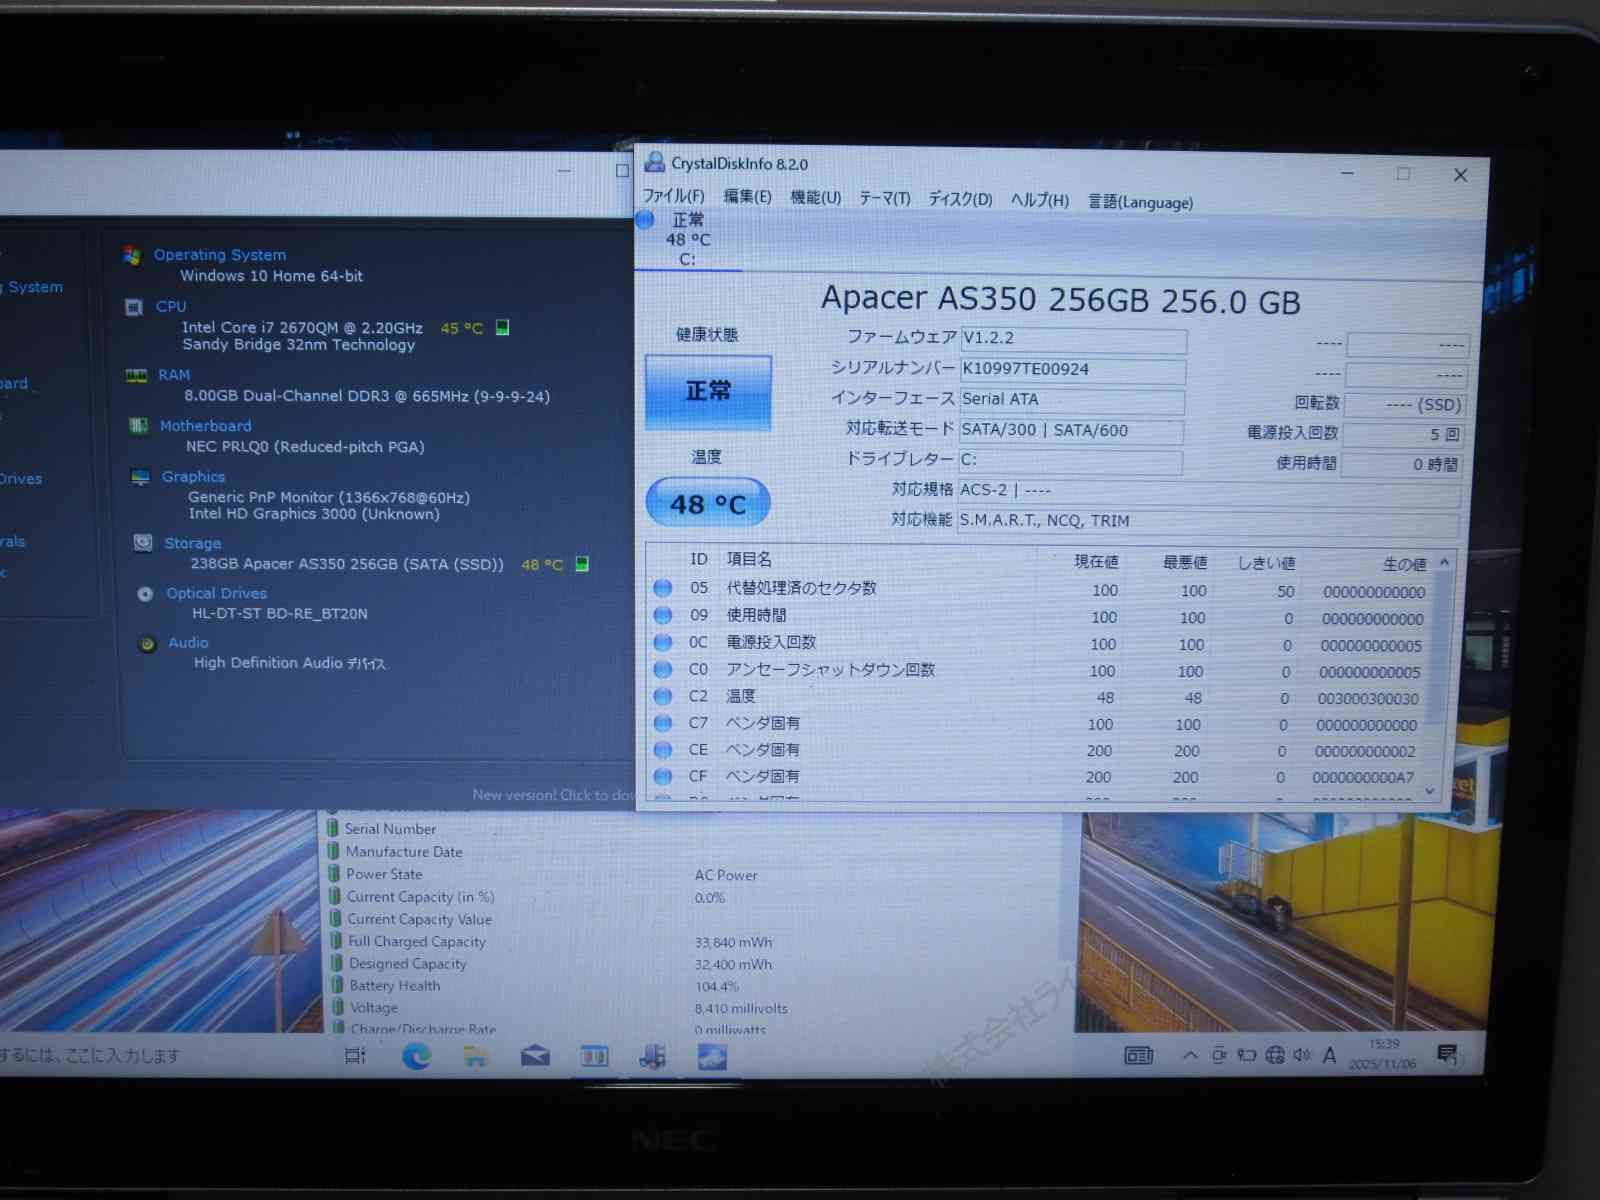Select the CPU section in Speccy sidebar
This screenshot has height=1200, width=1600.
click(x=135, y=307)
